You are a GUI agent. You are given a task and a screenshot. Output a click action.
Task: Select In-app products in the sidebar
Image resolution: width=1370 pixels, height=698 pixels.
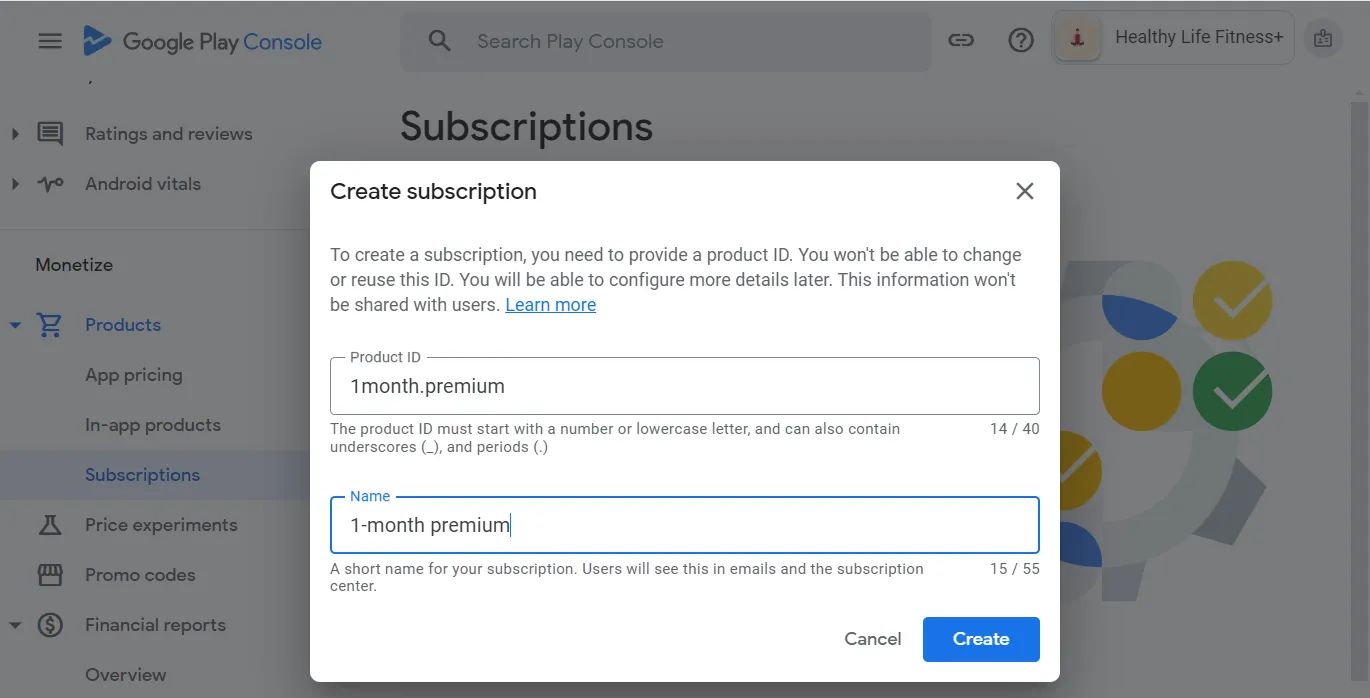click(x=152, y=424)
